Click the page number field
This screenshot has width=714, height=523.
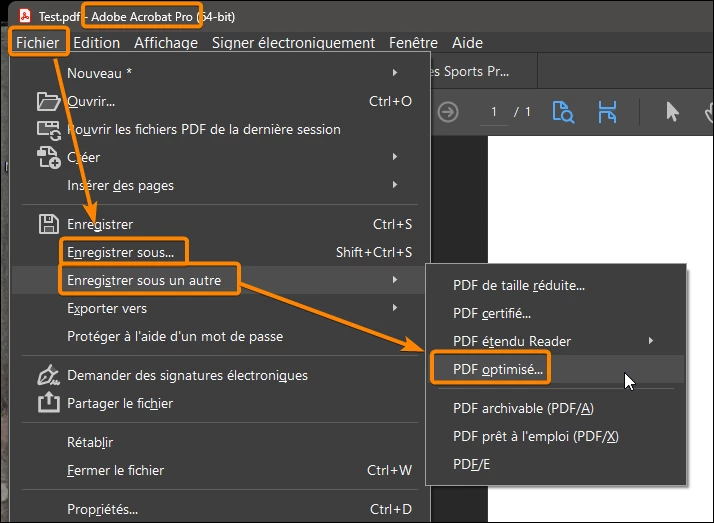pos(494,112)
